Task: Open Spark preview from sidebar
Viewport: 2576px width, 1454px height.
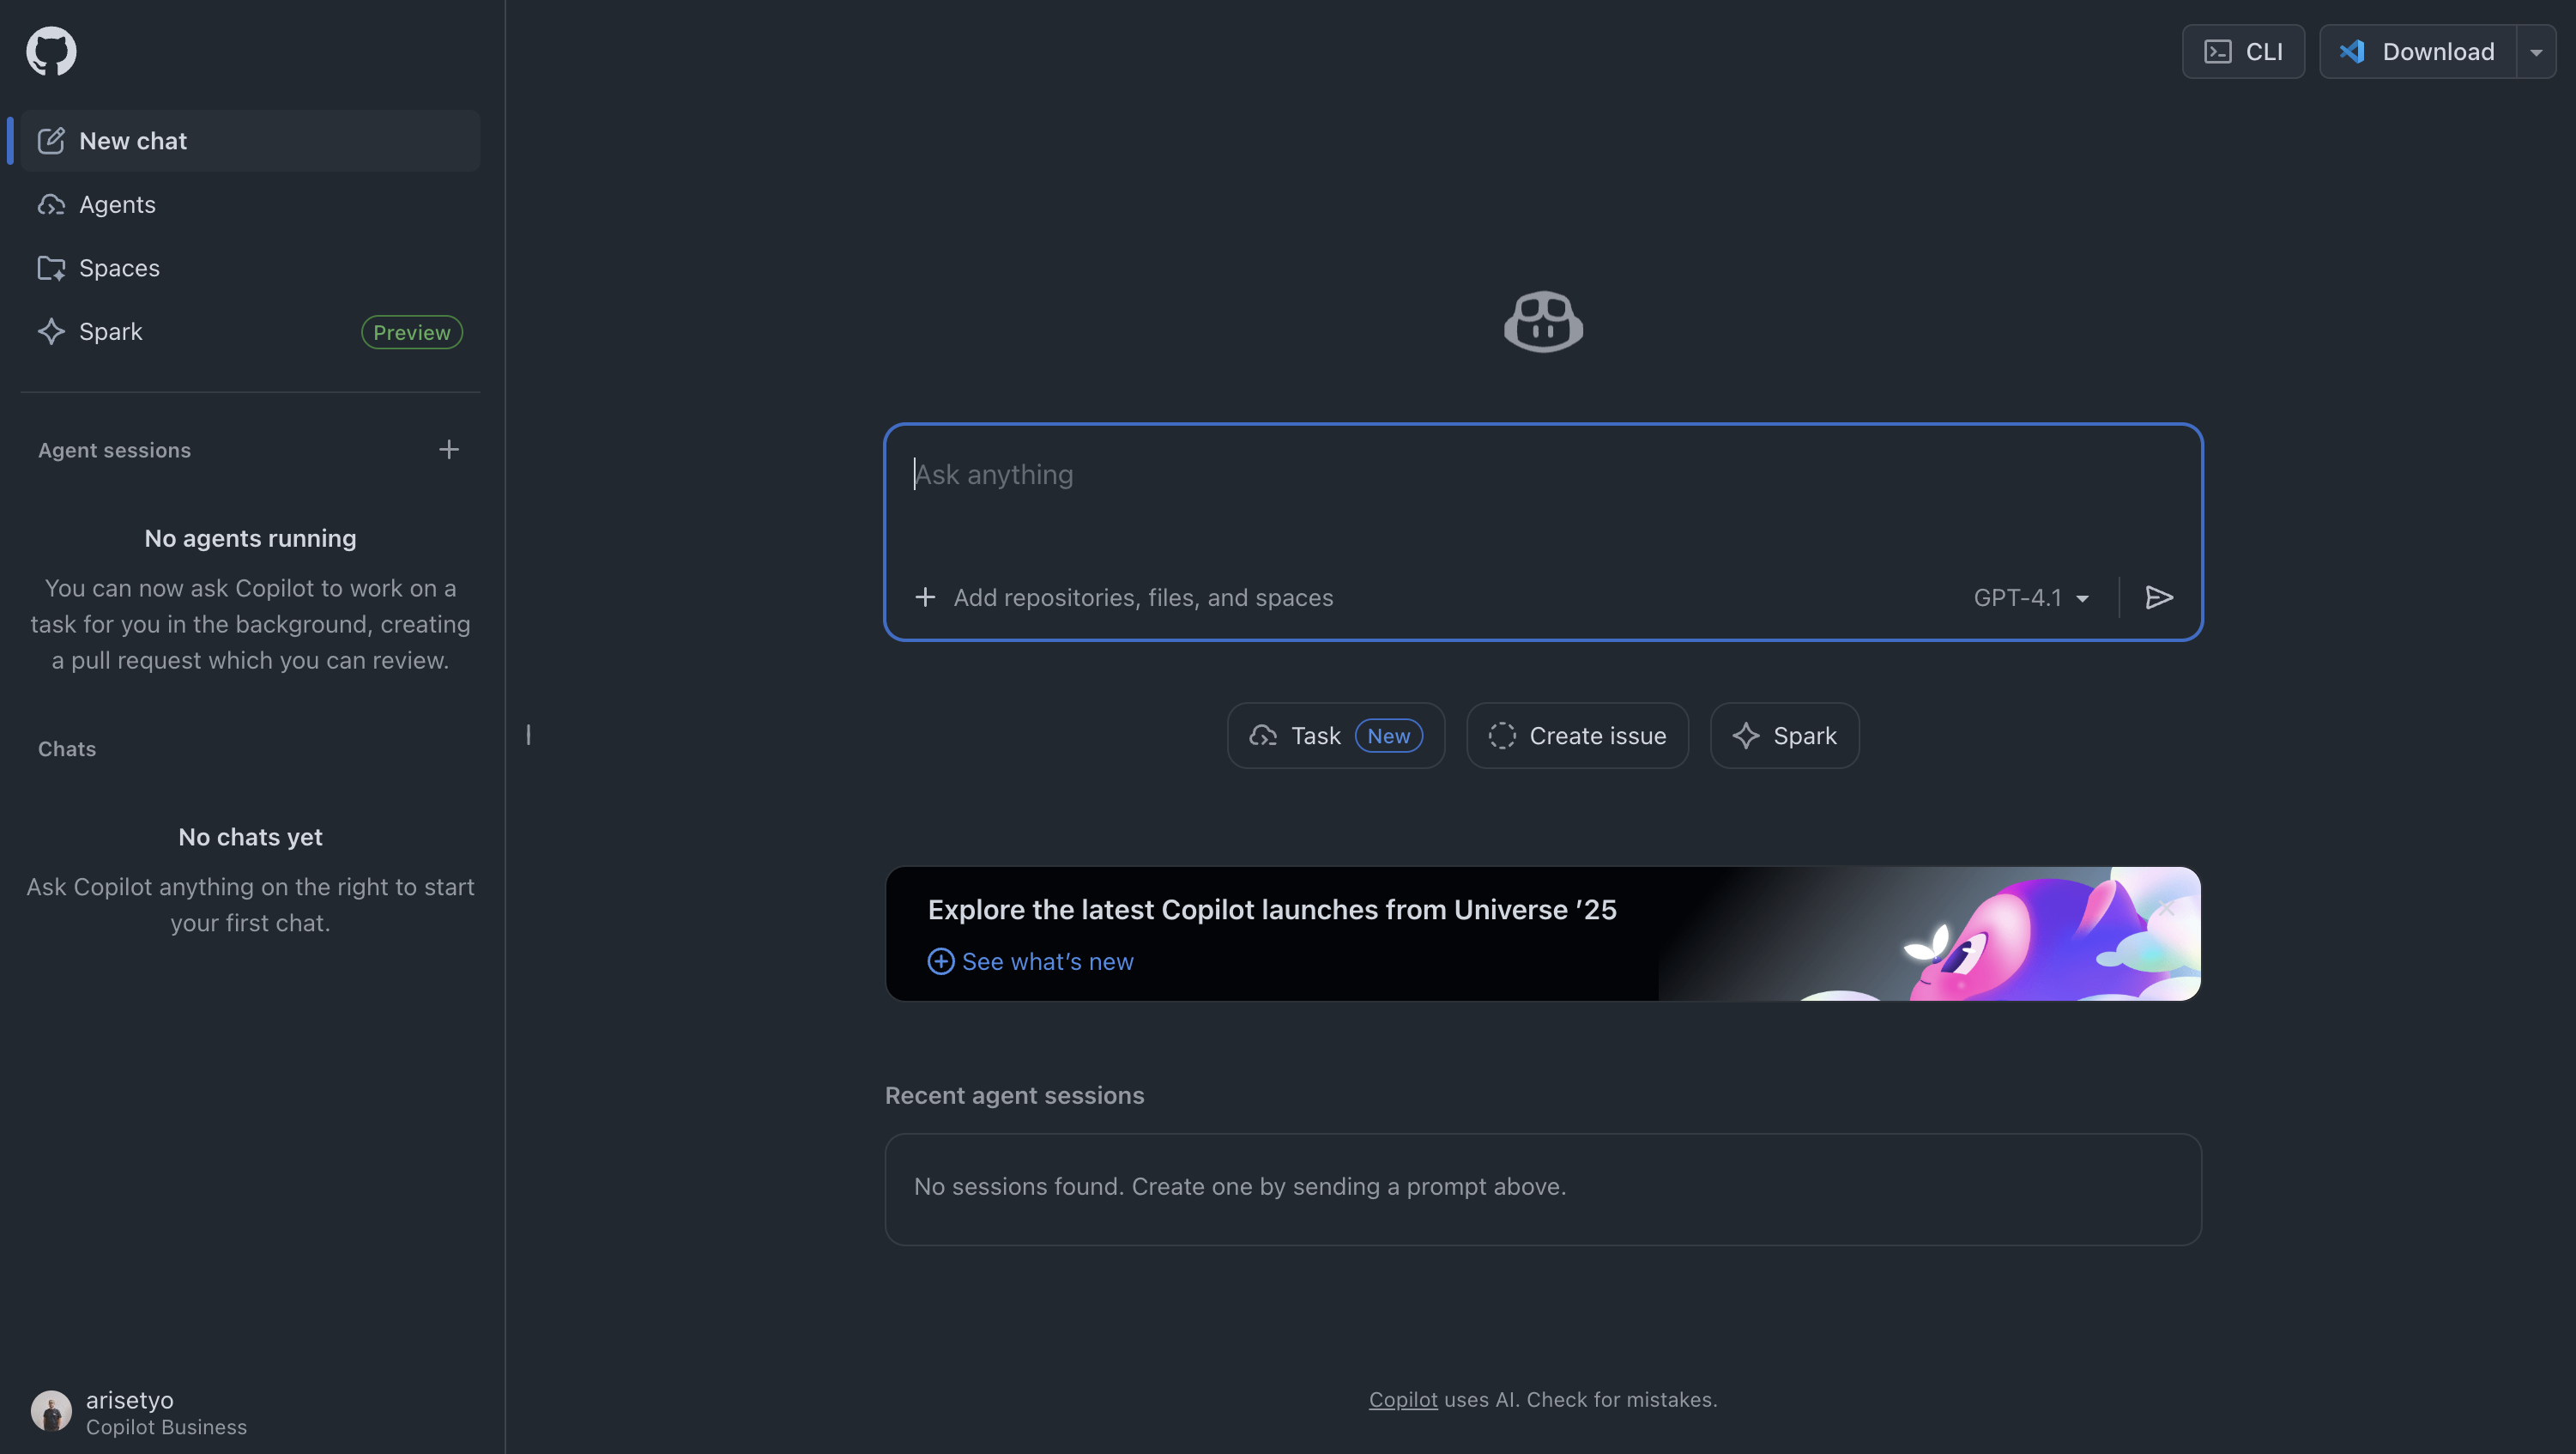Action: point(110,332)
